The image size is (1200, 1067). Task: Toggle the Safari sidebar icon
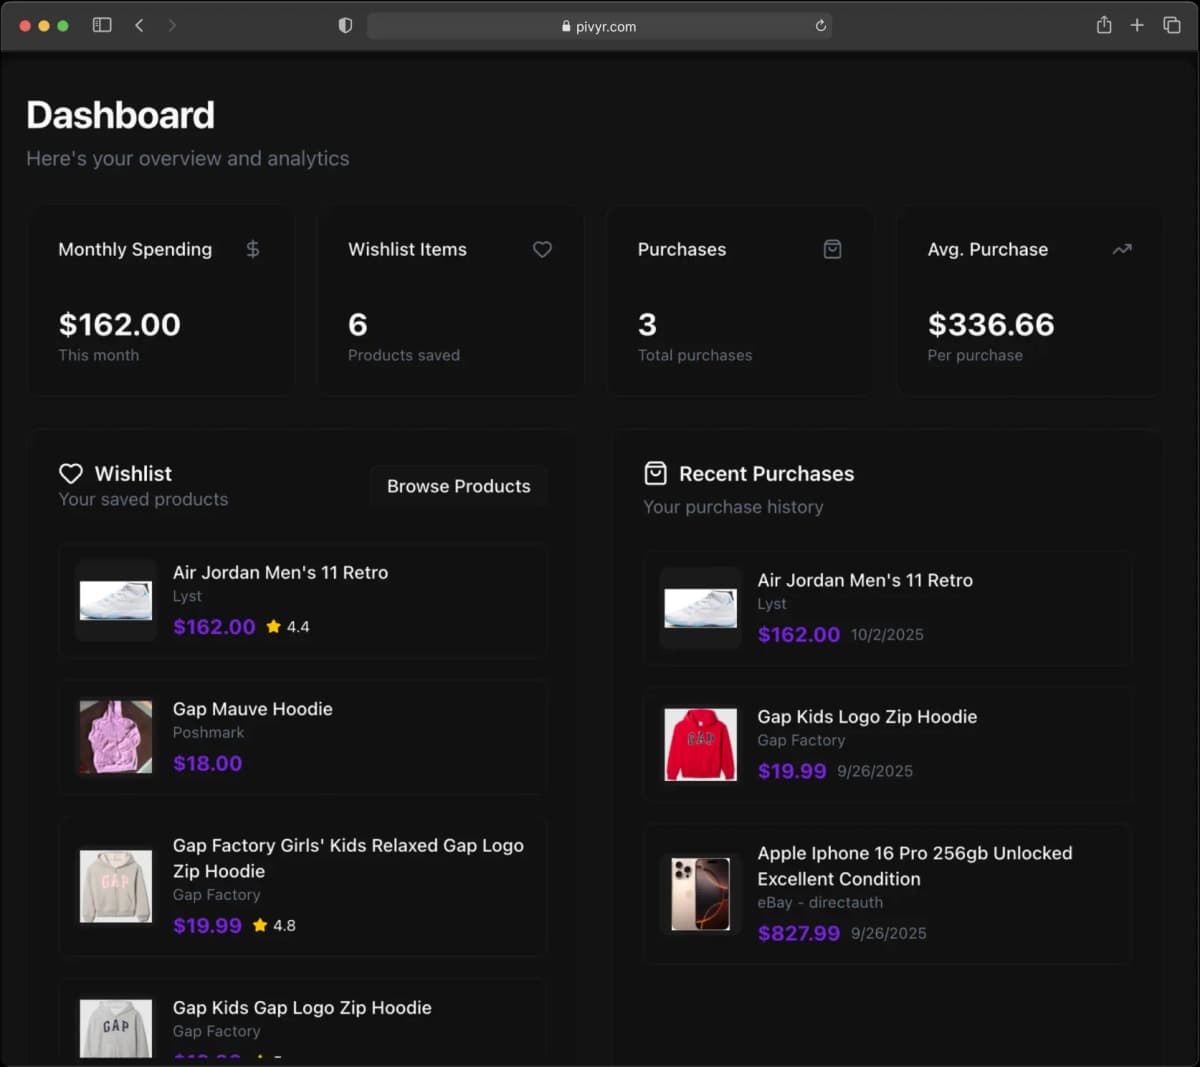click(x=102, y=25)
